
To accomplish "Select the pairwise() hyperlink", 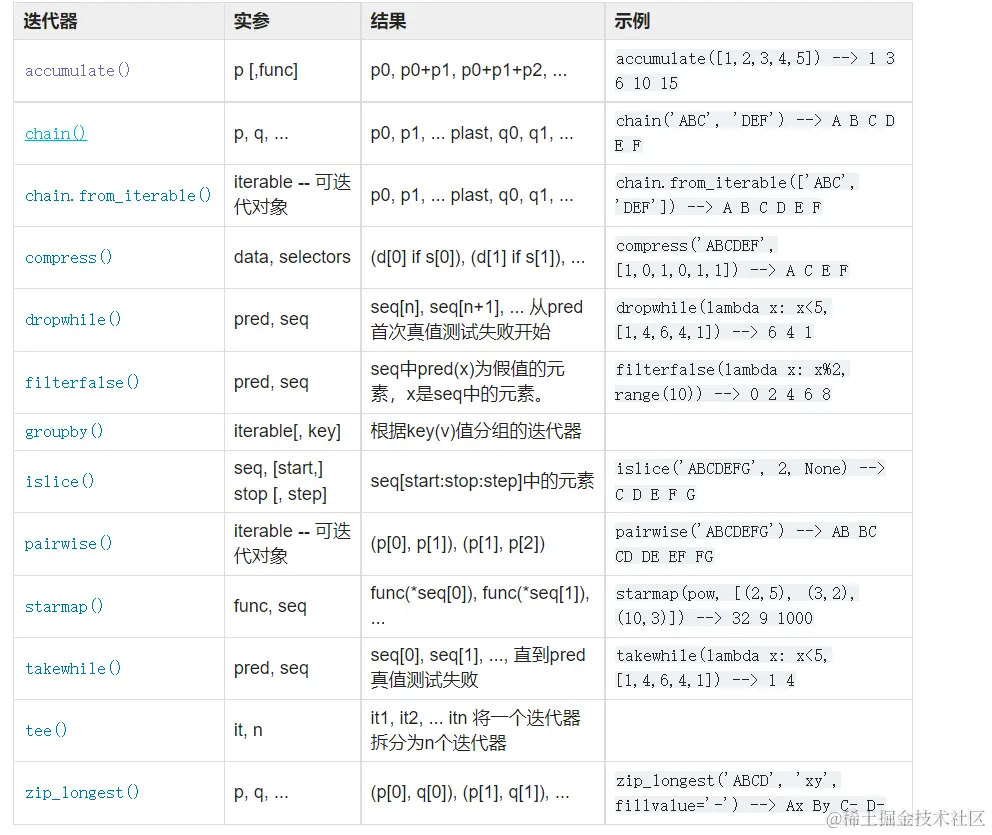I will [x=67, y=544].
